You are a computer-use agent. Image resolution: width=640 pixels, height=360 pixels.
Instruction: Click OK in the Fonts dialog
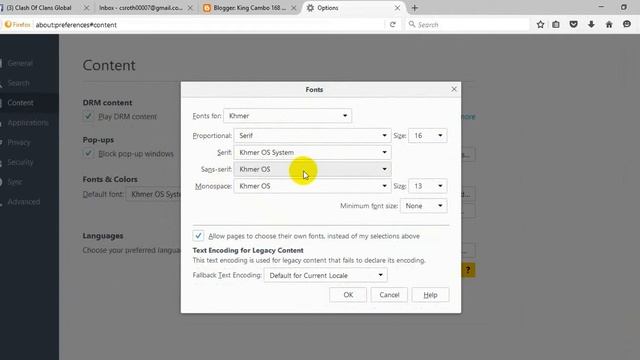click(348, 295)
